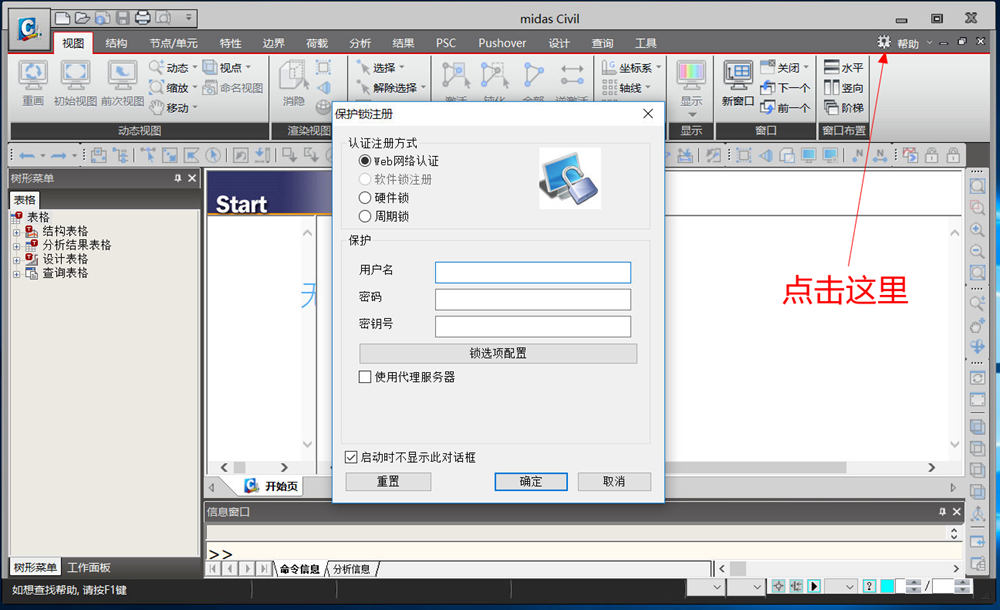Click the Redraw (重画) icon
The image size is (1000, 610).
point(33,77)
